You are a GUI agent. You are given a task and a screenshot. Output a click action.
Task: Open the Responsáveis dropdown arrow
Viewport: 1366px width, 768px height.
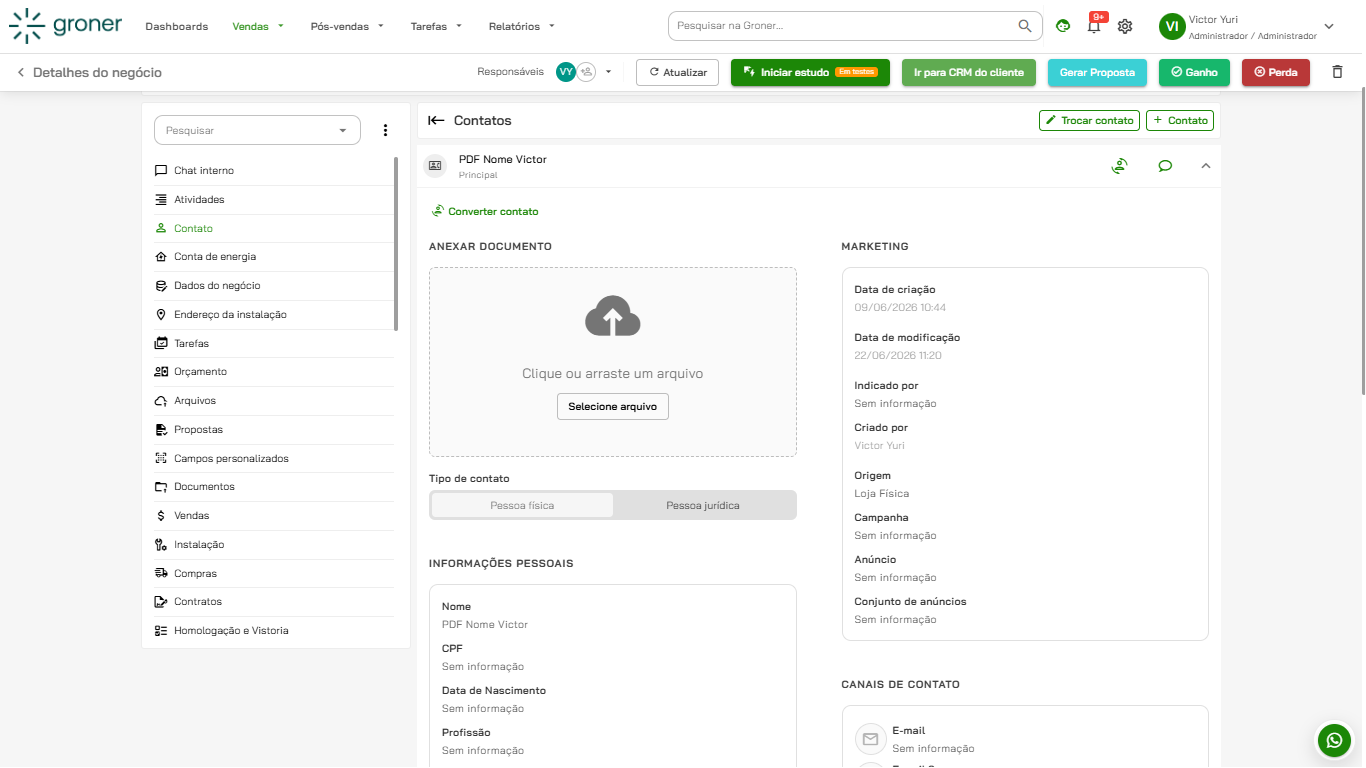(x=608, y=72)
